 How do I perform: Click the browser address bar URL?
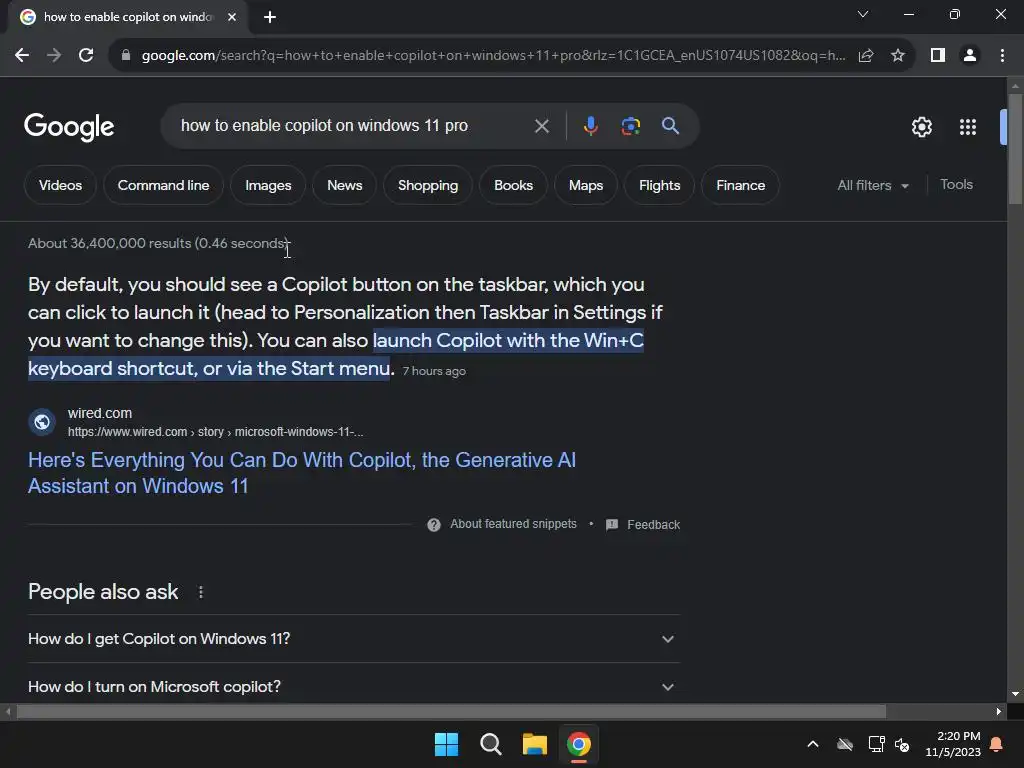pos(493,56)
